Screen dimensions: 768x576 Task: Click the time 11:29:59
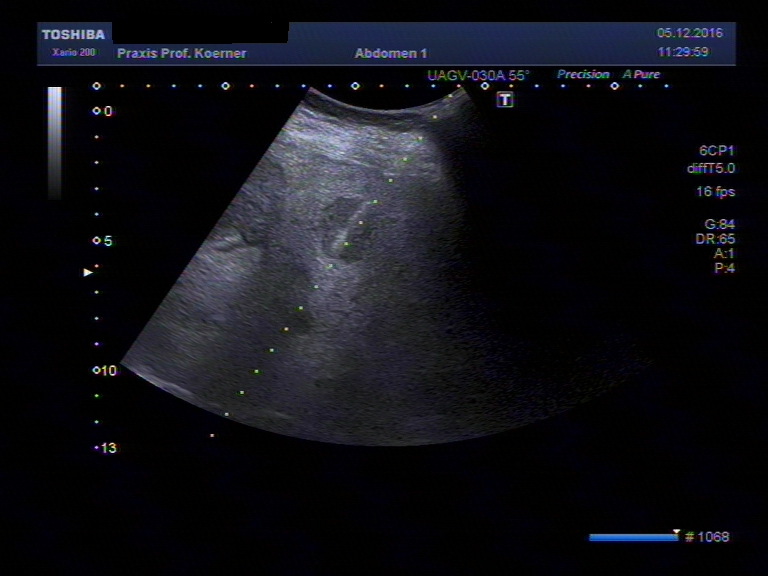point(683,51)
